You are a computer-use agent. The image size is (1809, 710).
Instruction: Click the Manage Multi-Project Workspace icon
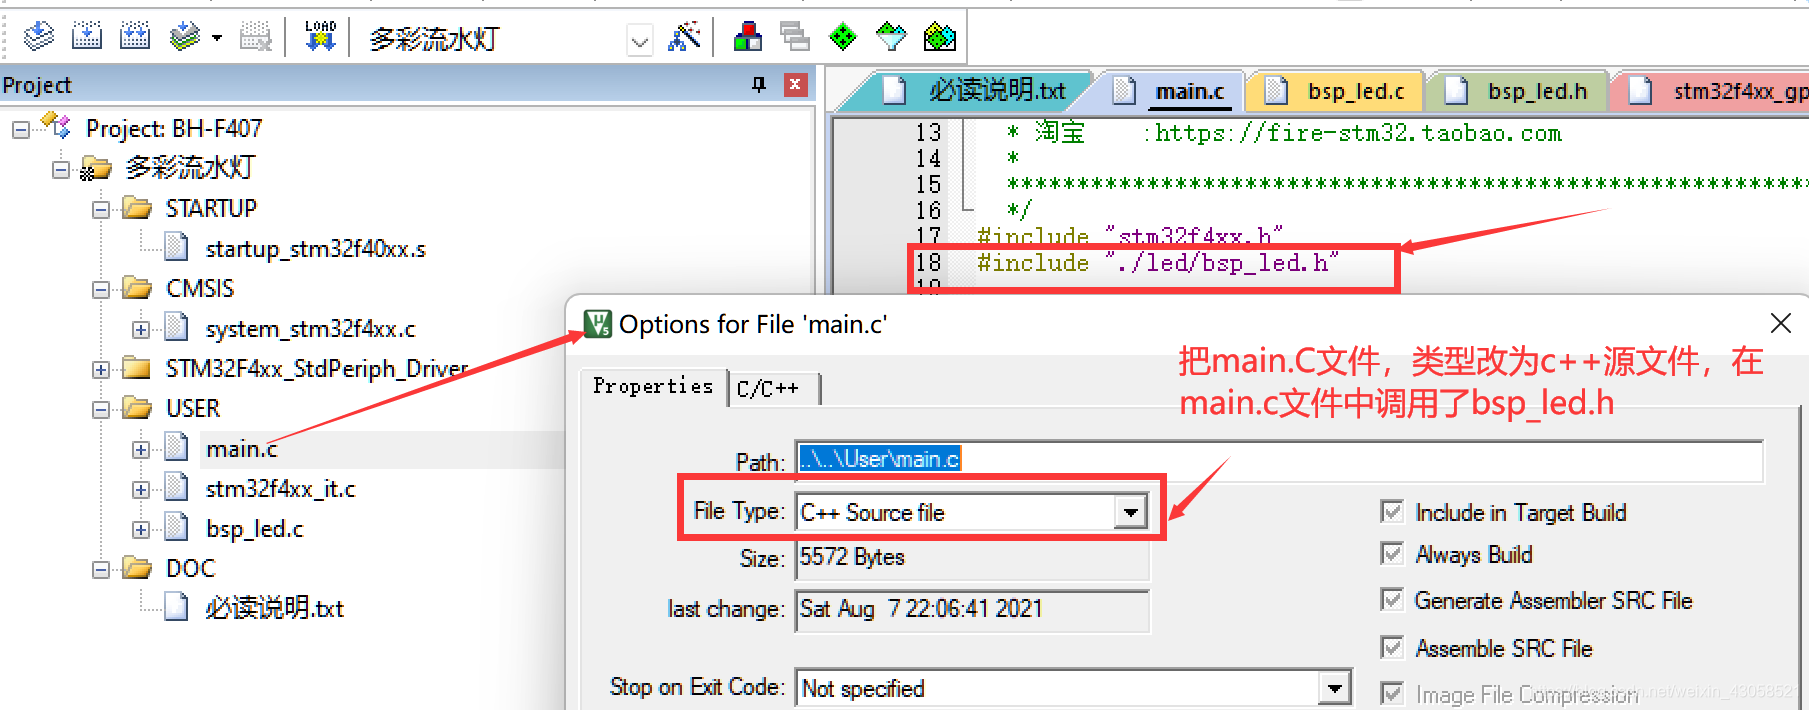795,37
